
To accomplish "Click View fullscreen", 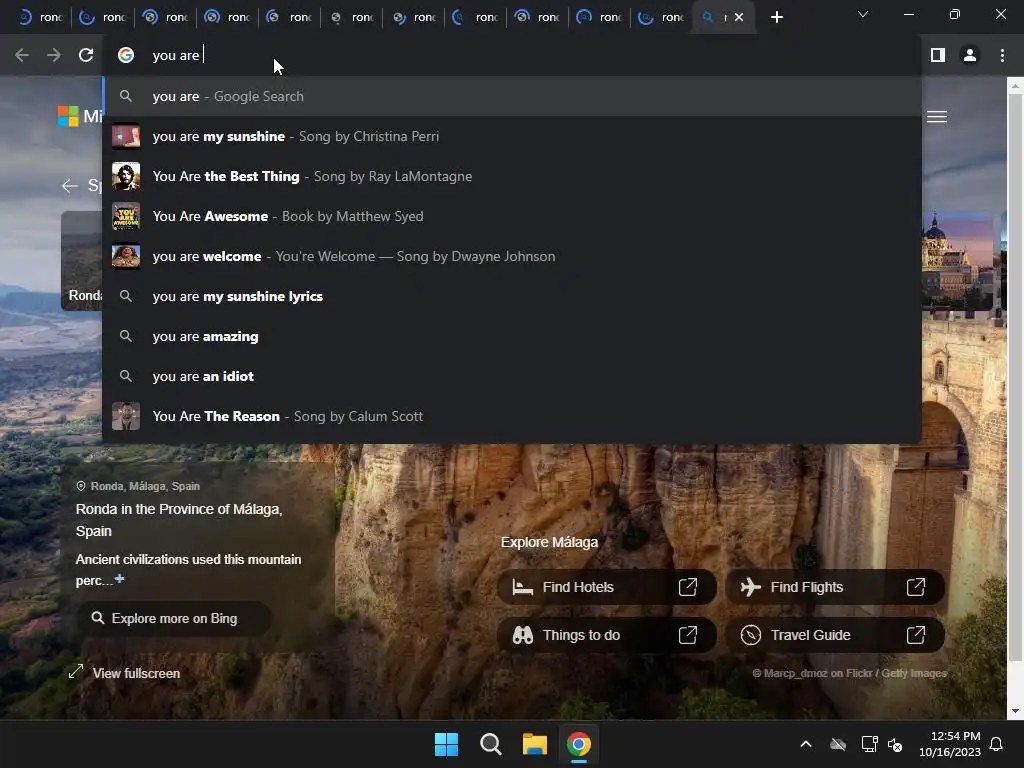I will 125,673.
